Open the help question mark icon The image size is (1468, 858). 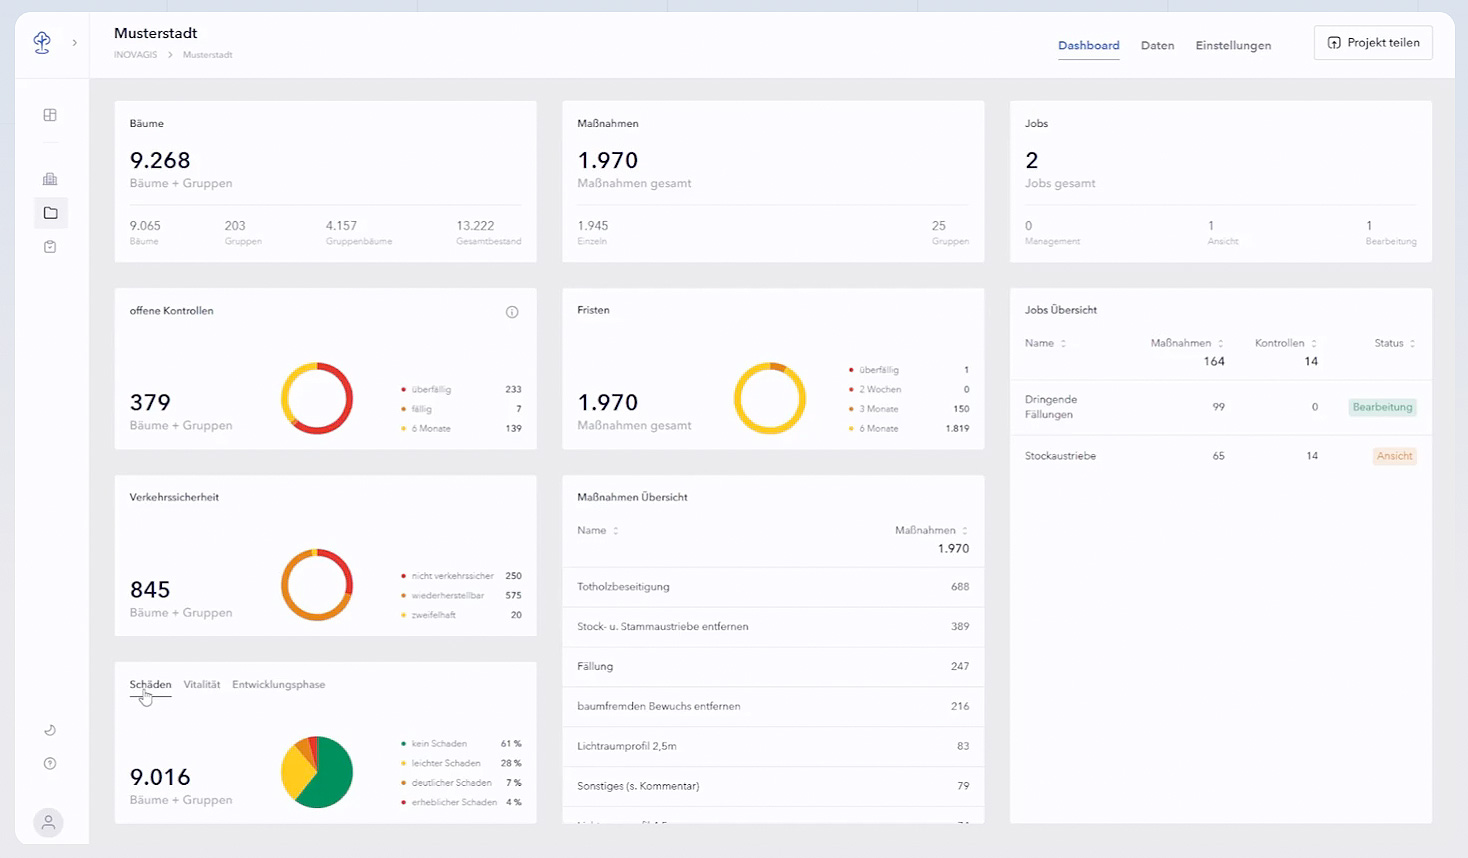coord(50,764)
